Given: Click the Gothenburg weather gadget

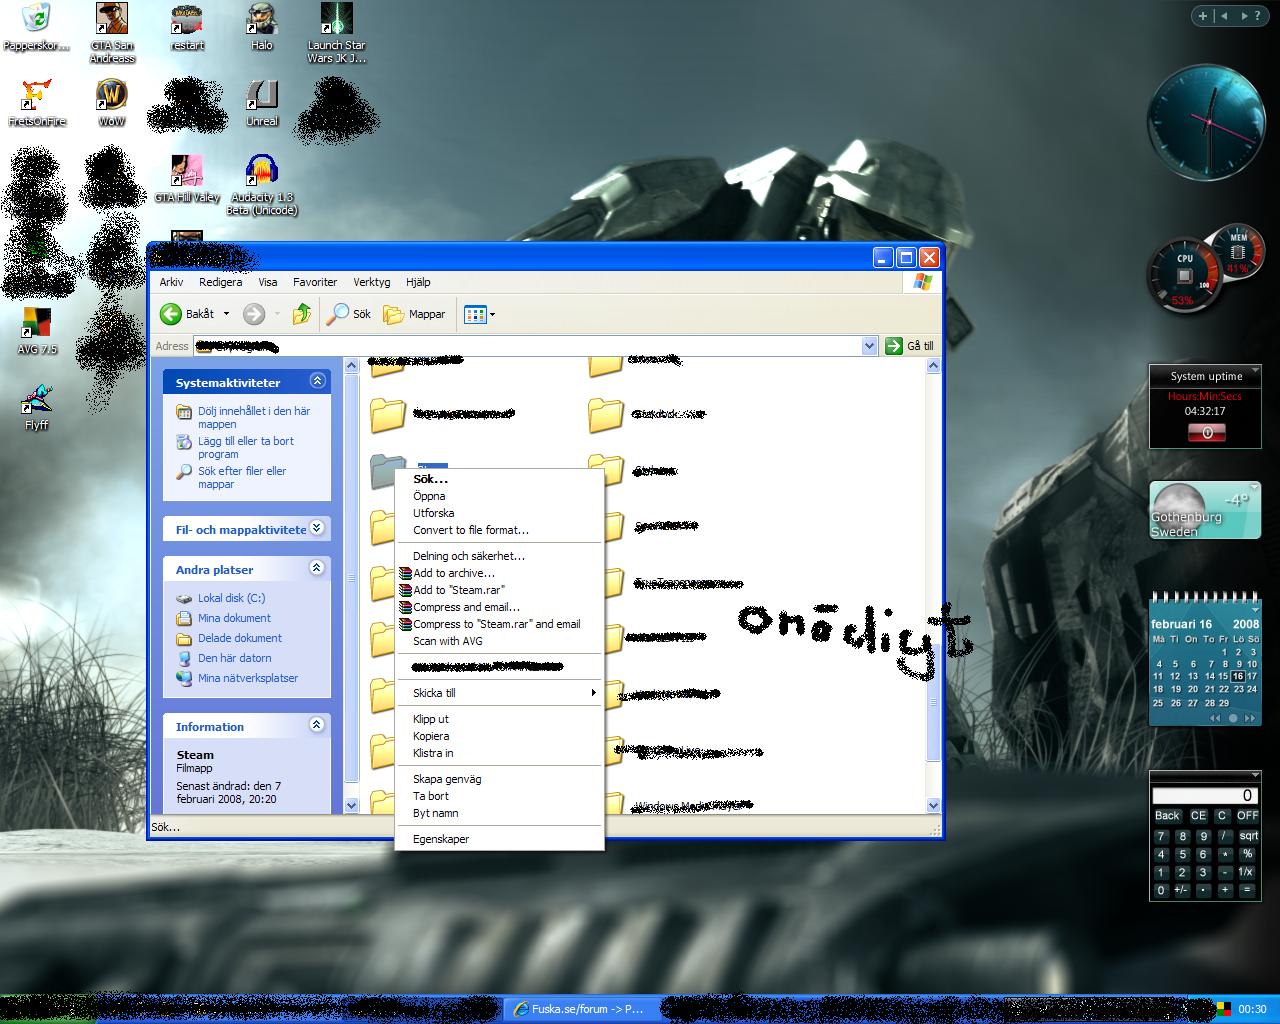Looking at the screenshot, I should click(x=1205, y=510).
